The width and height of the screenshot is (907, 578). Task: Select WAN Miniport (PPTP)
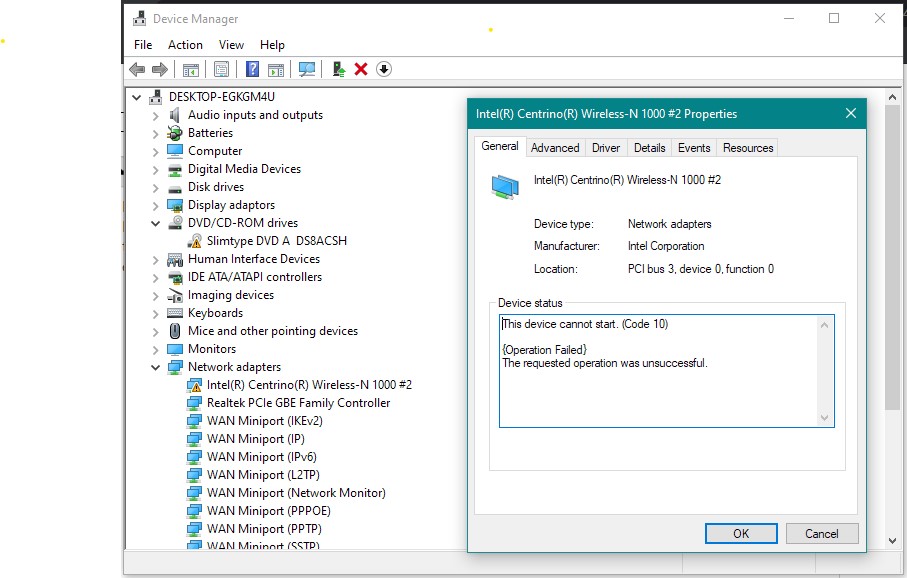point(264,529)
